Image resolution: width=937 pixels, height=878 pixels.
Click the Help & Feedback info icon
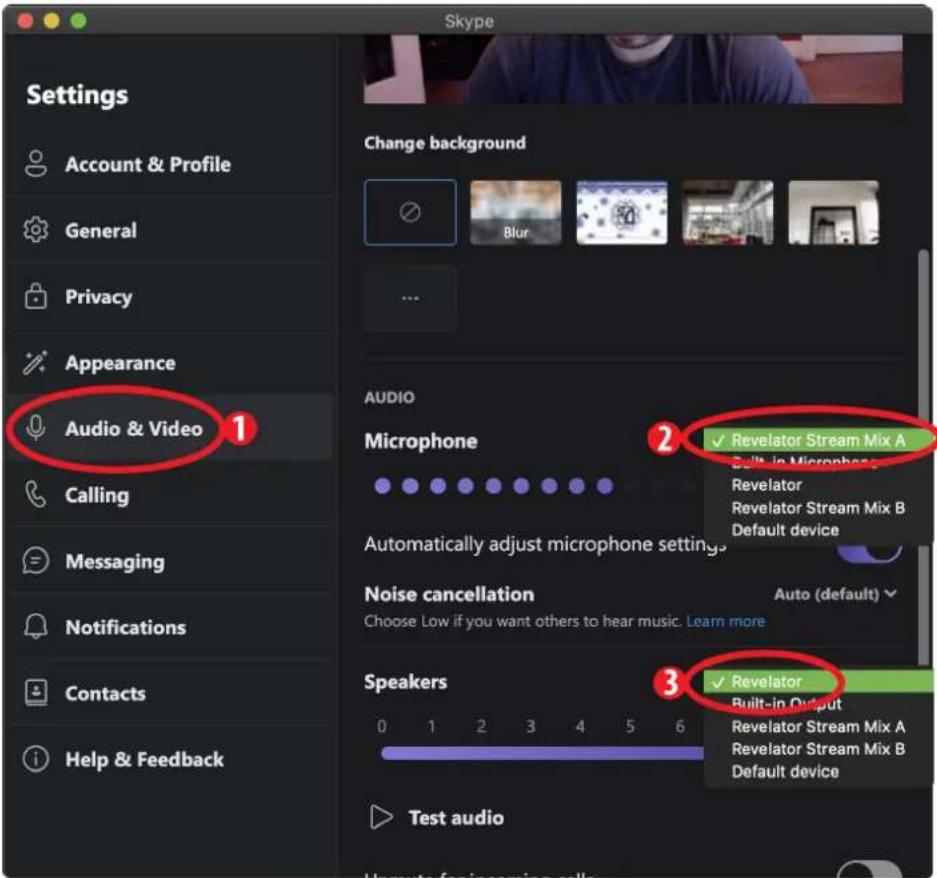tap(36, 759)
